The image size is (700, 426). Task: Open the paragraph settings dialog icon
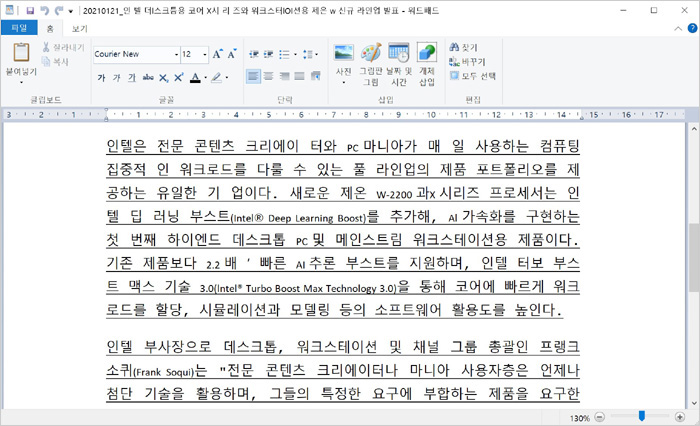point(316,76)
